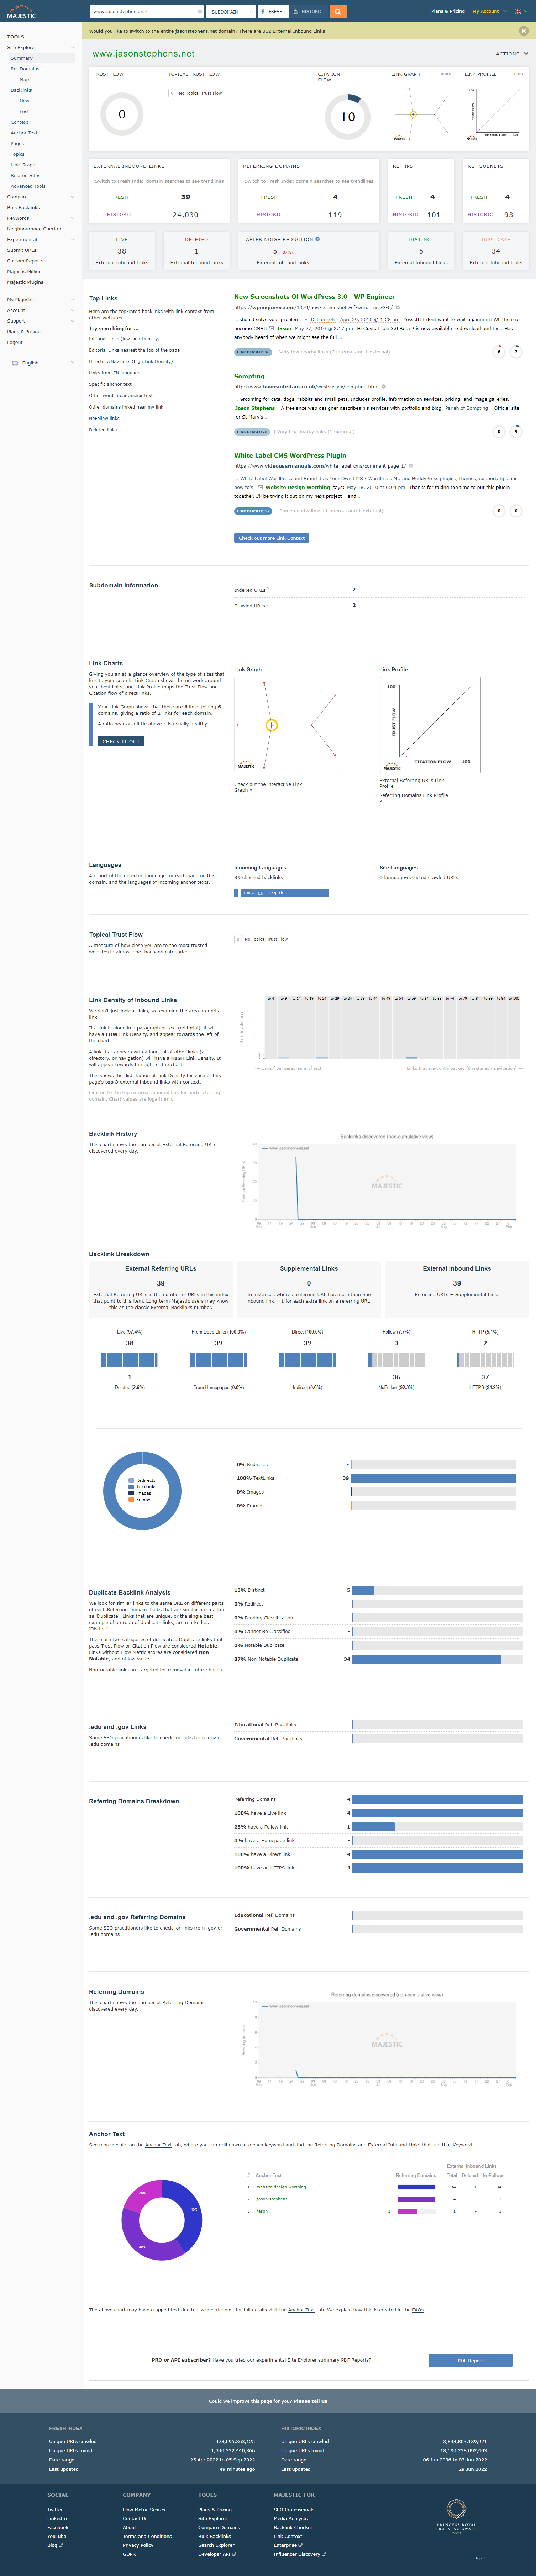
Task: Click Check out the interactive Link Graph link
Action: tap(268, 787)
